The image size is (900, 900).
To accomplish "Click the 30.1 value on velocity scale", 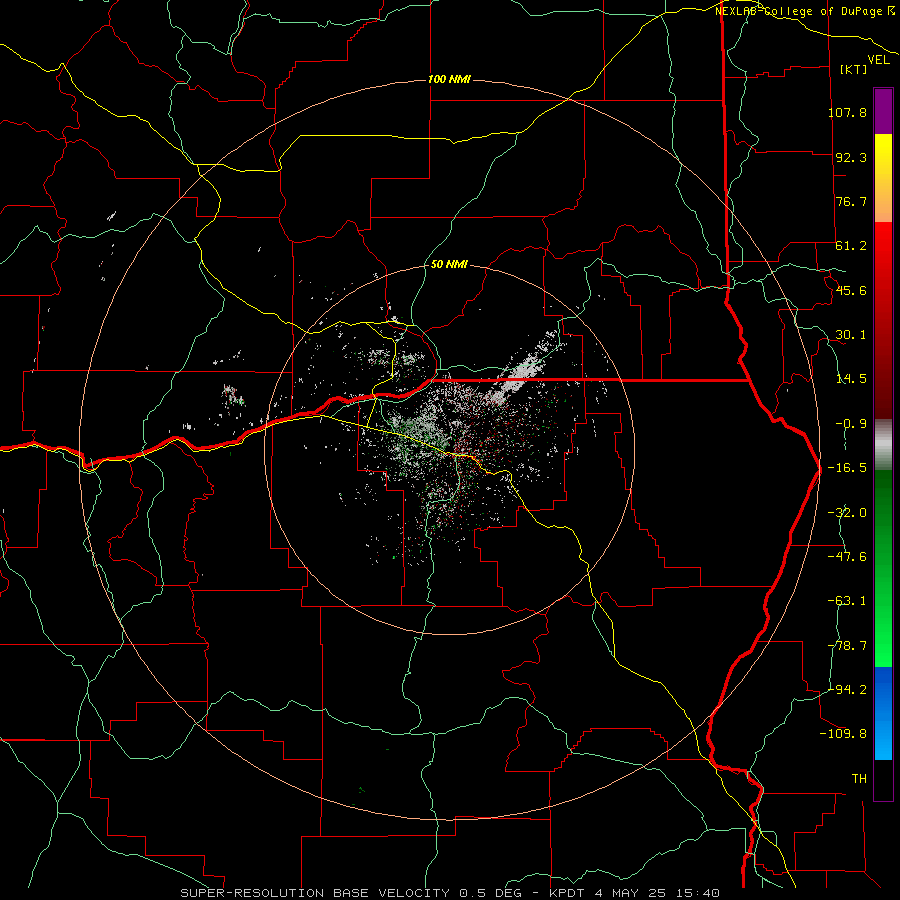I will (851, 335).
